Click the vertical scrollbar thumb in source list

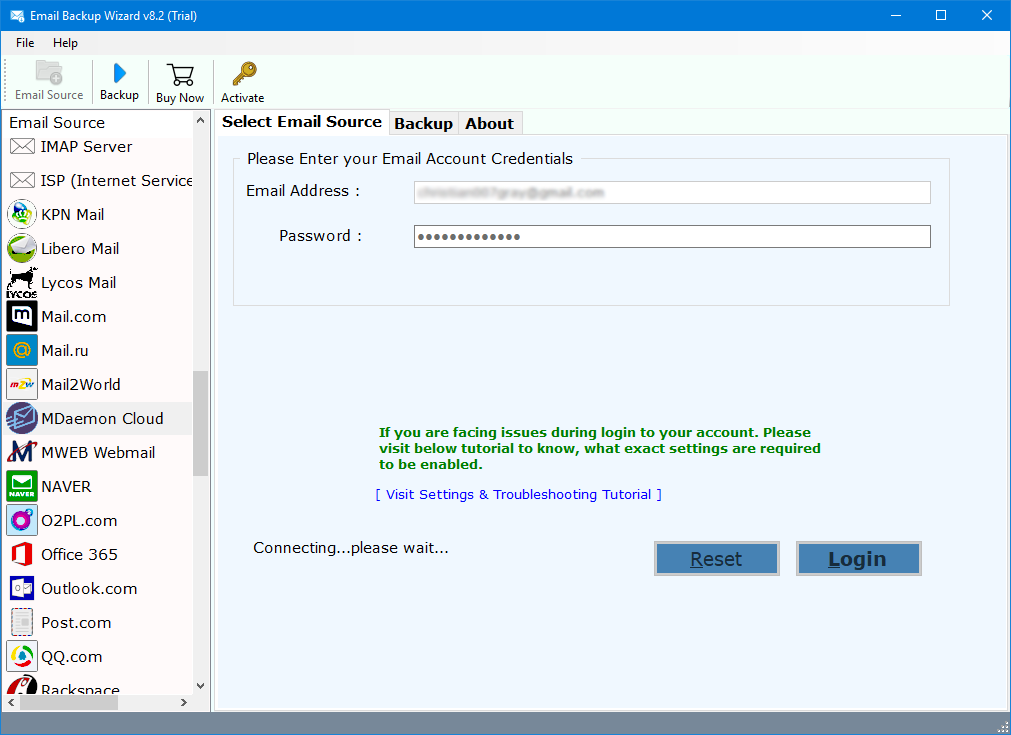pyautogui.click(x=201, y=423)
